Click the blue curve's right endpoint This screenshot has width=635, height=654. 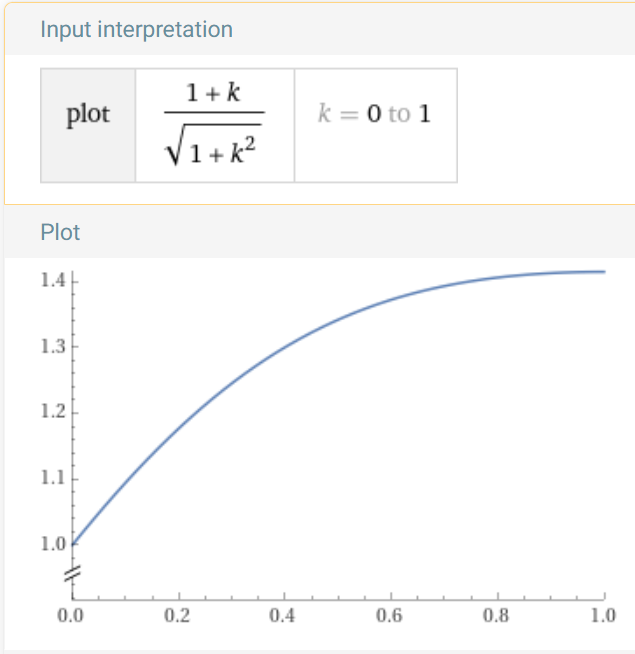tap(604, 272)
